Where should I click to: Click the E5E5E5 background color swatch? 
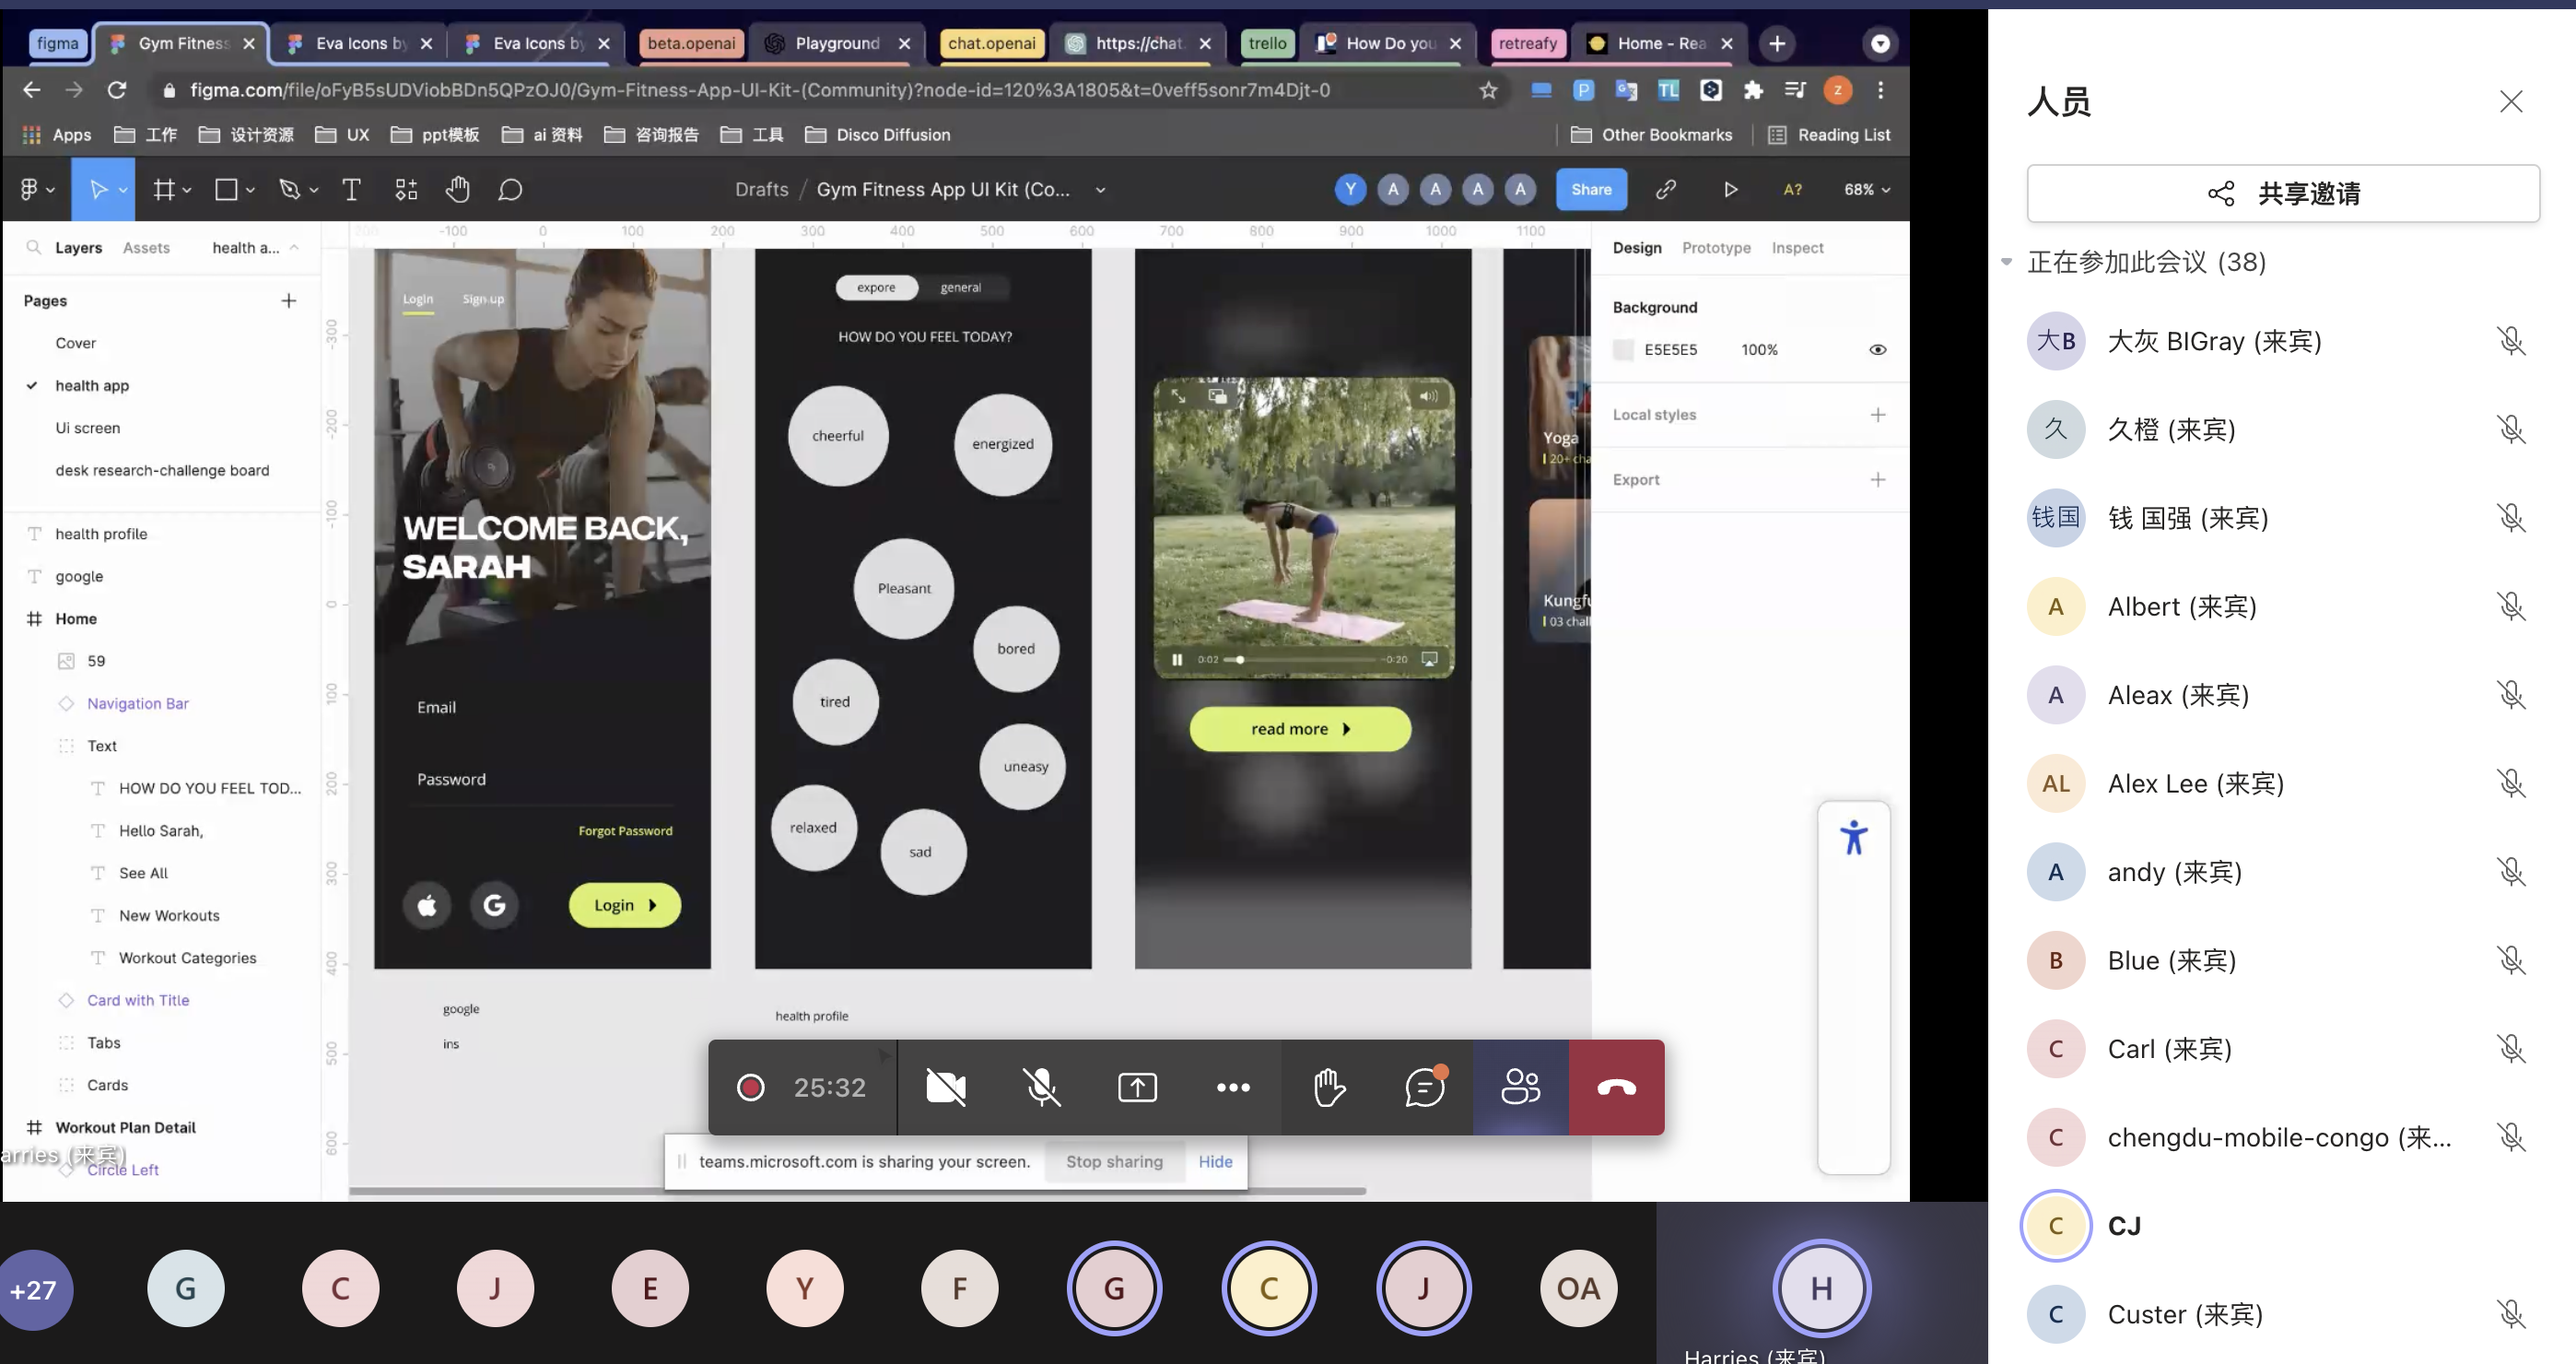pyautogui.click(x=1623, y=350)
